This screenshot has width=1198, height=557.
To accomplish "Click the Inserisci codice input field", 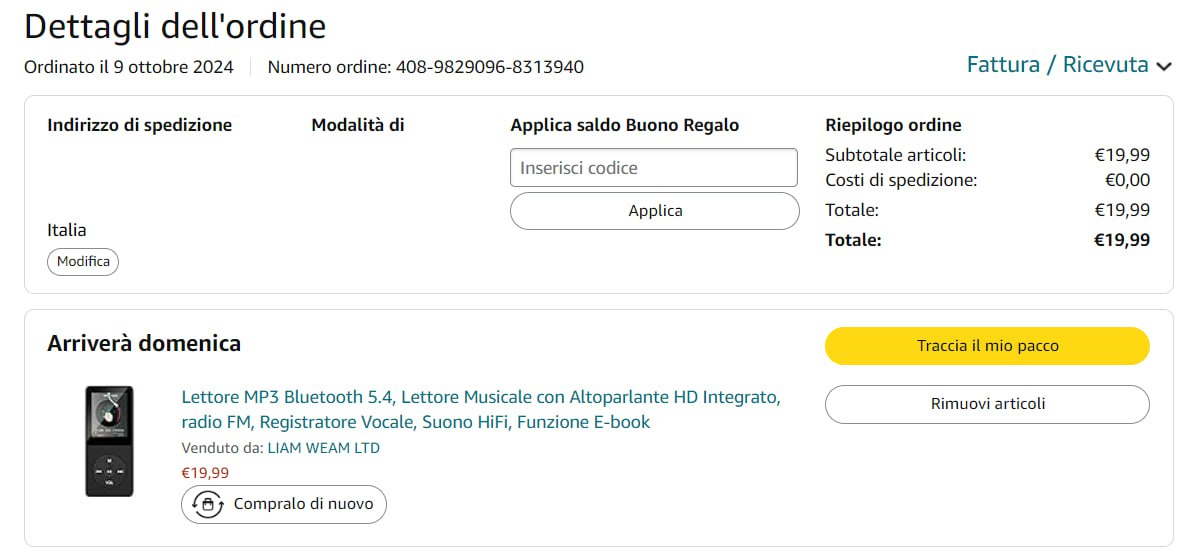I will pyautogui.click(x=654, y=168).
